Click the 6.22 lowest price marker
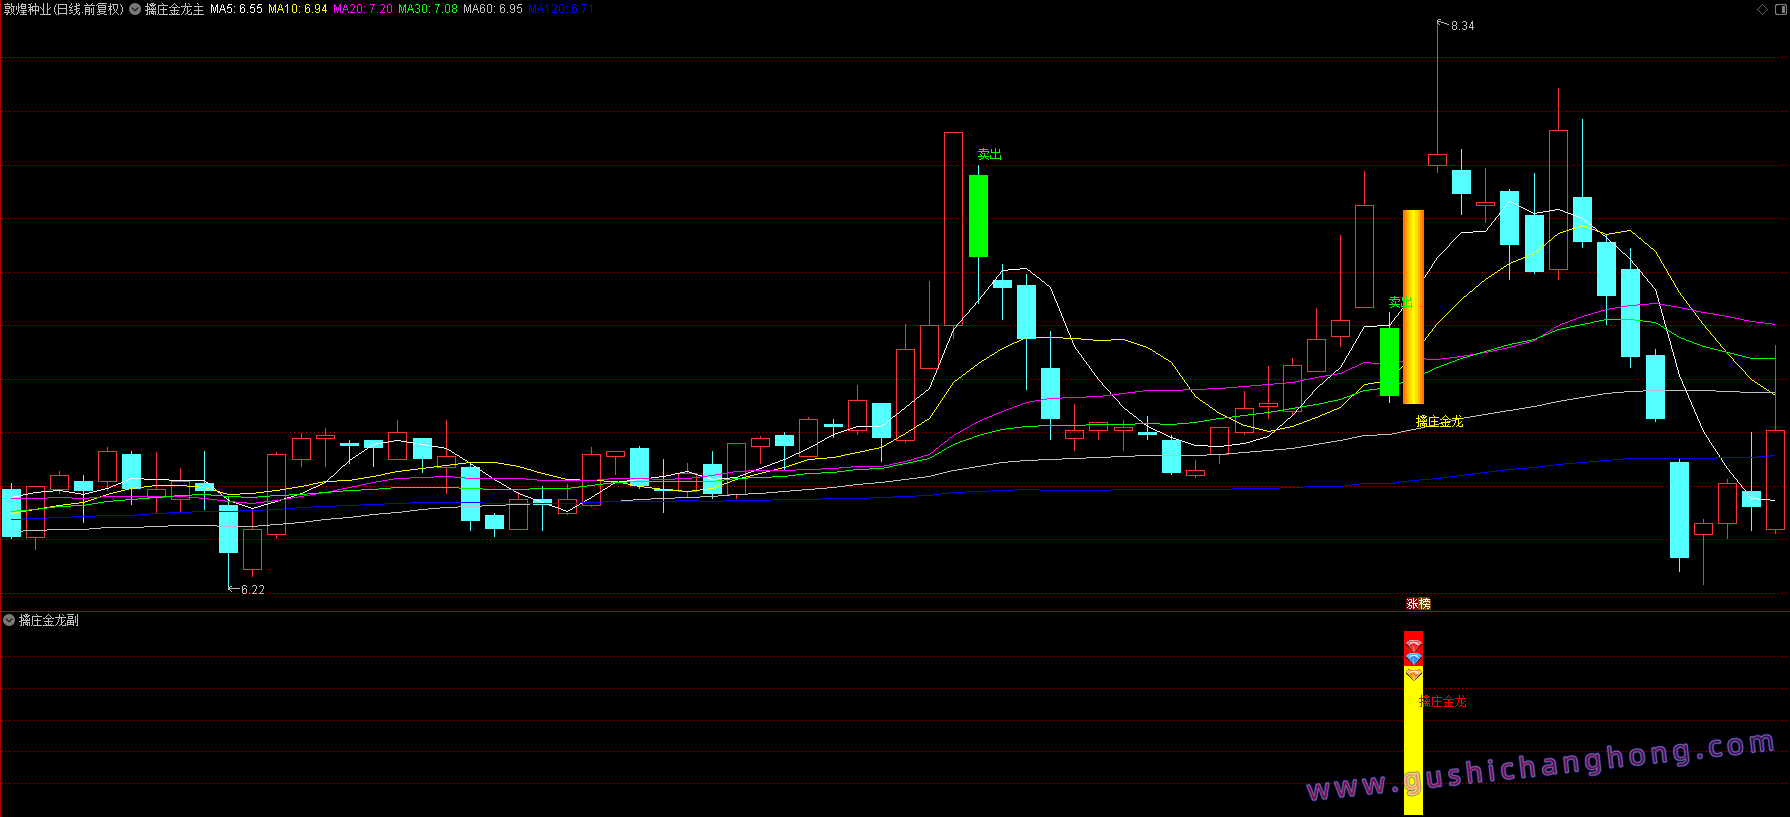Viewport: 1790px width, 817px height. point(252,590)
